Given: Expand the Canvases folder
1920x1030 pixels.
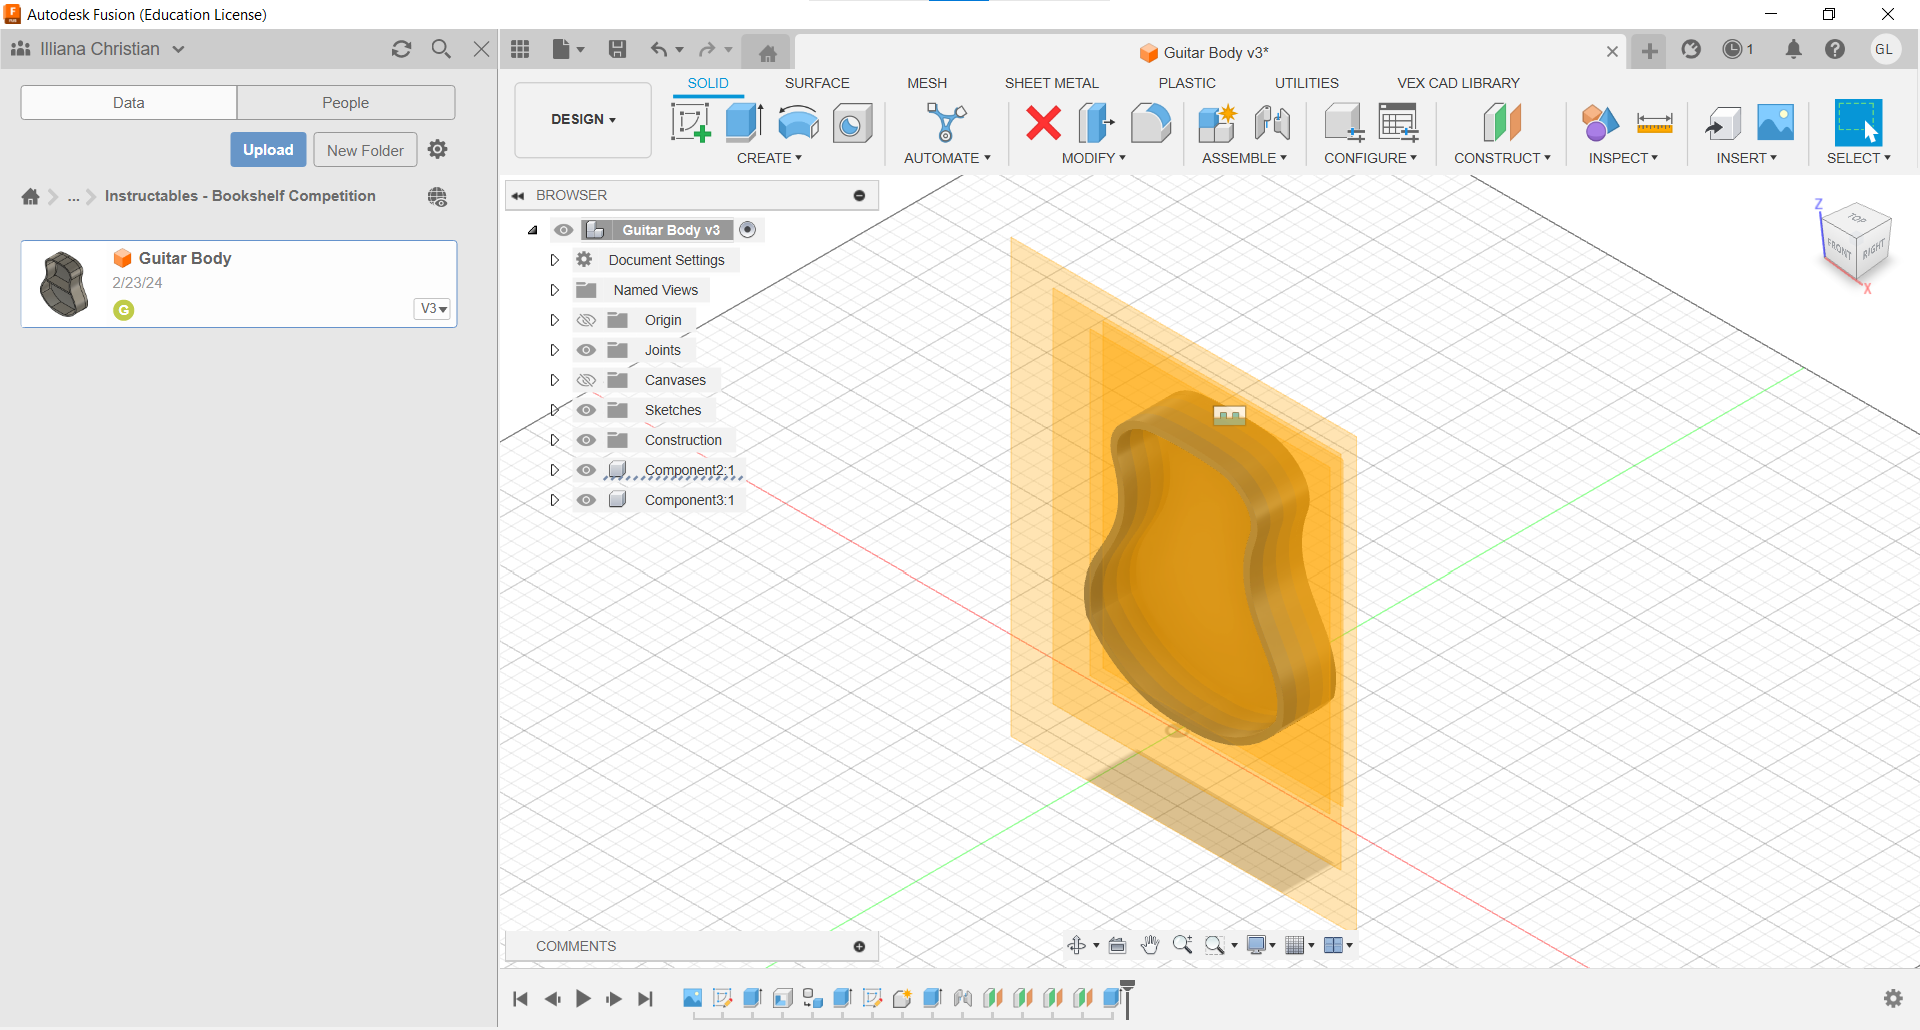Looking at the screenshot, I should pyautogui.click(x=554, y=380).
